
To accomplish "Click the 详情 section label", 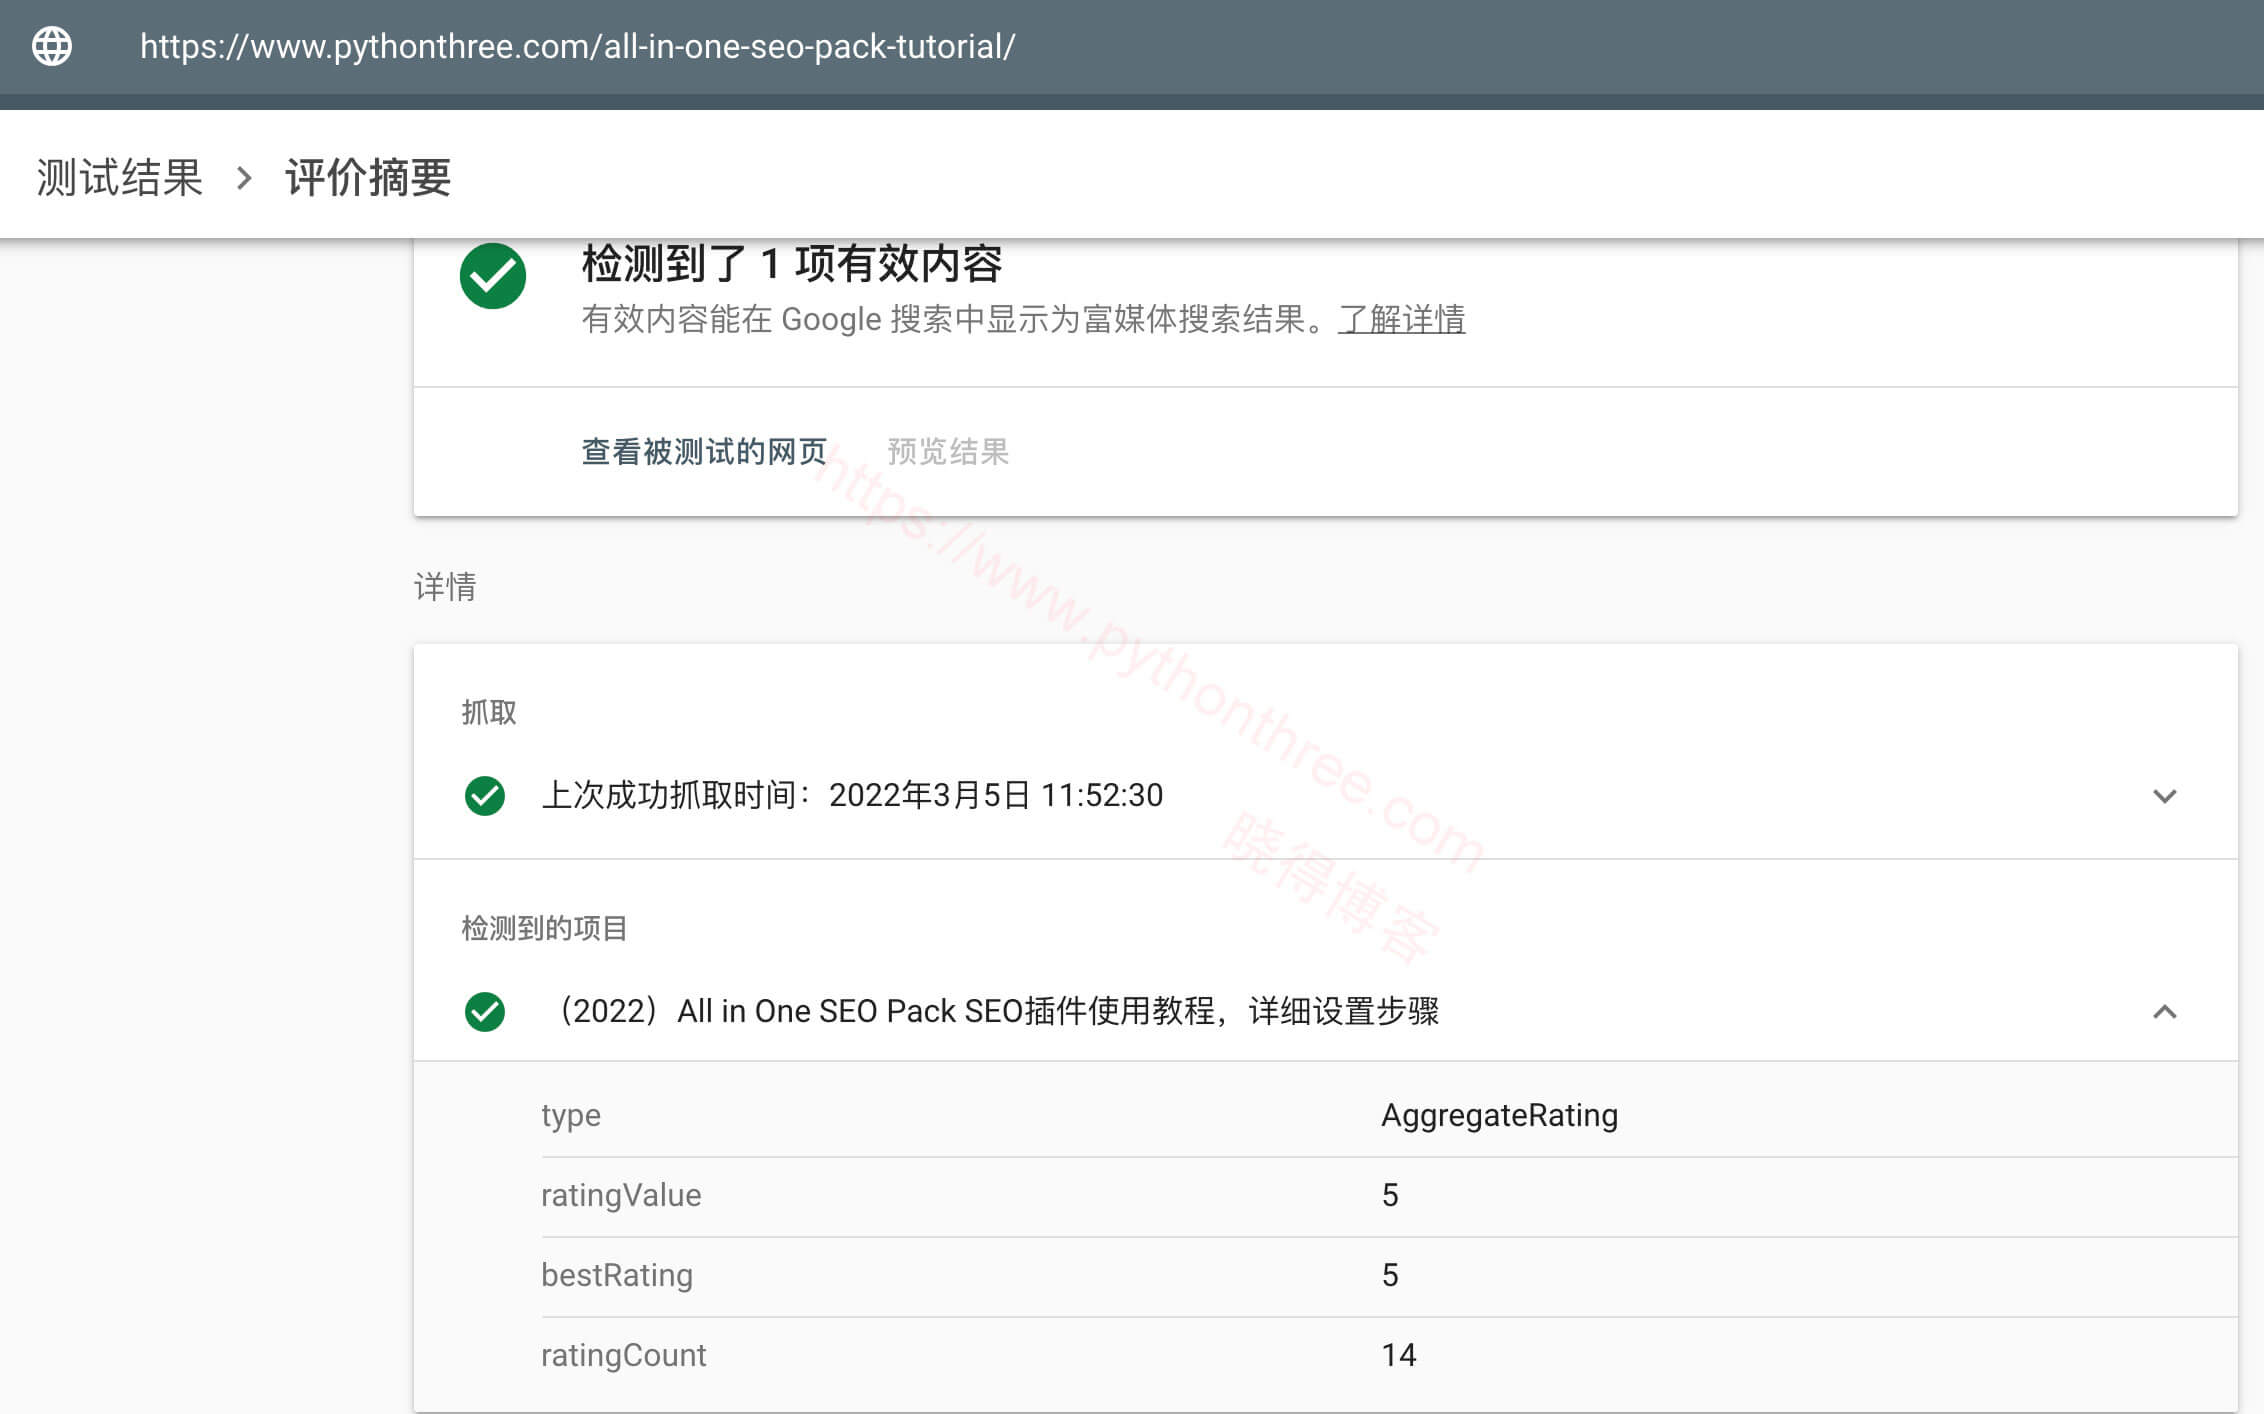I will point(445,587).
